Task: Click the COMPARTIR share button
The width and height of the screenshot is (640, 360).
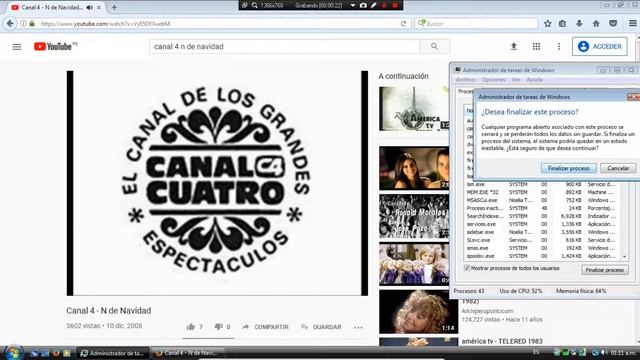Action: pos(265,327)
